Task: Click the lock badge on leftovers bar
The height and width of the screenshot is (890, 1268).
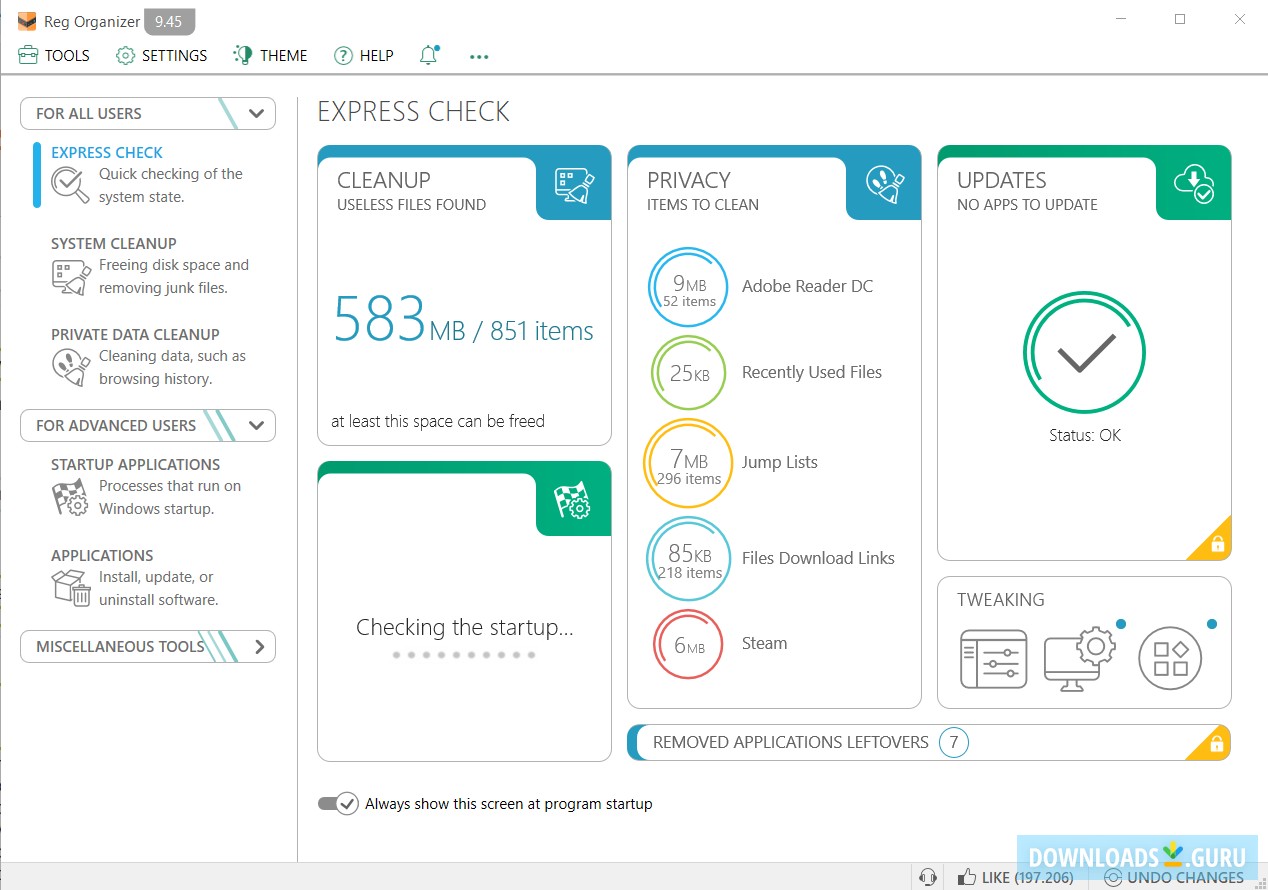Action: (1216, 744)
